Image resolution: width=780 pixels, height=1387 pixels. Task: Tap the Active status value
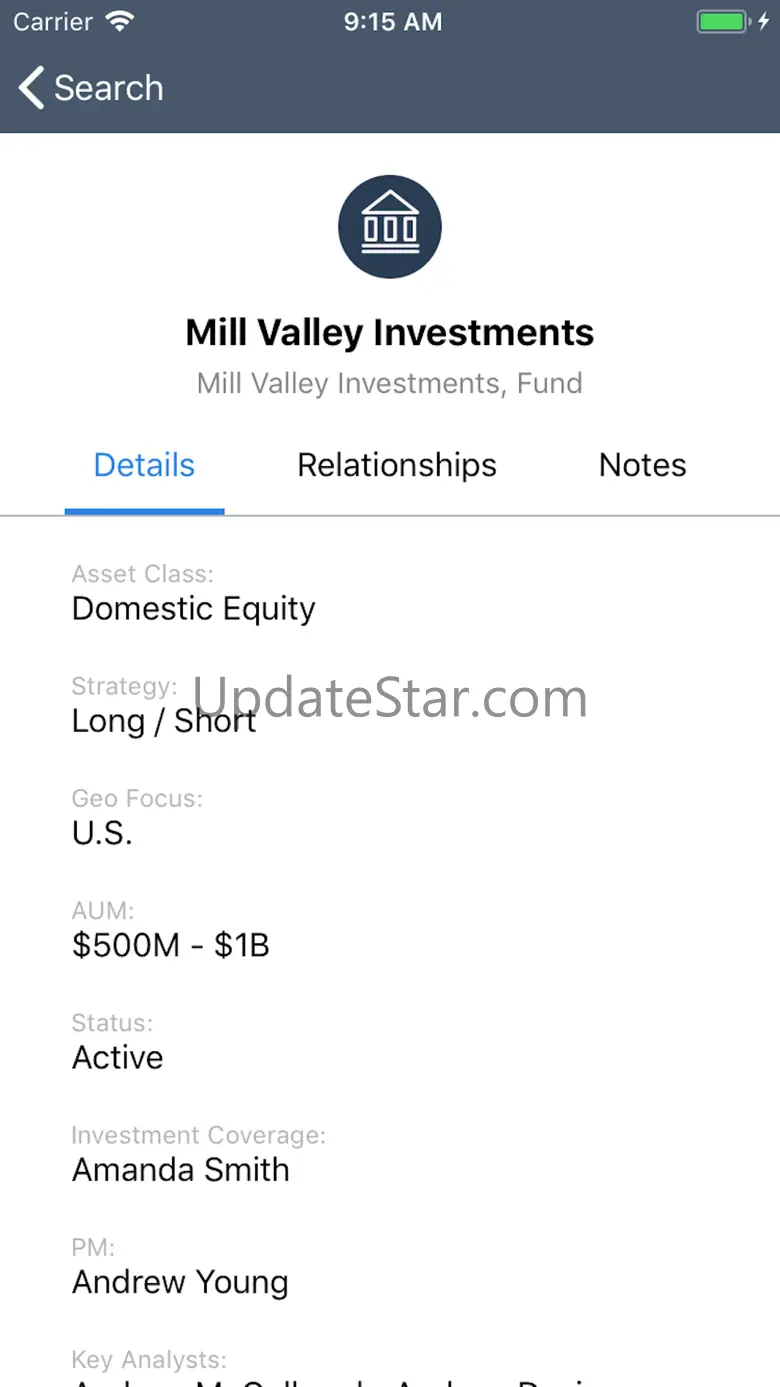point(117,1057)
